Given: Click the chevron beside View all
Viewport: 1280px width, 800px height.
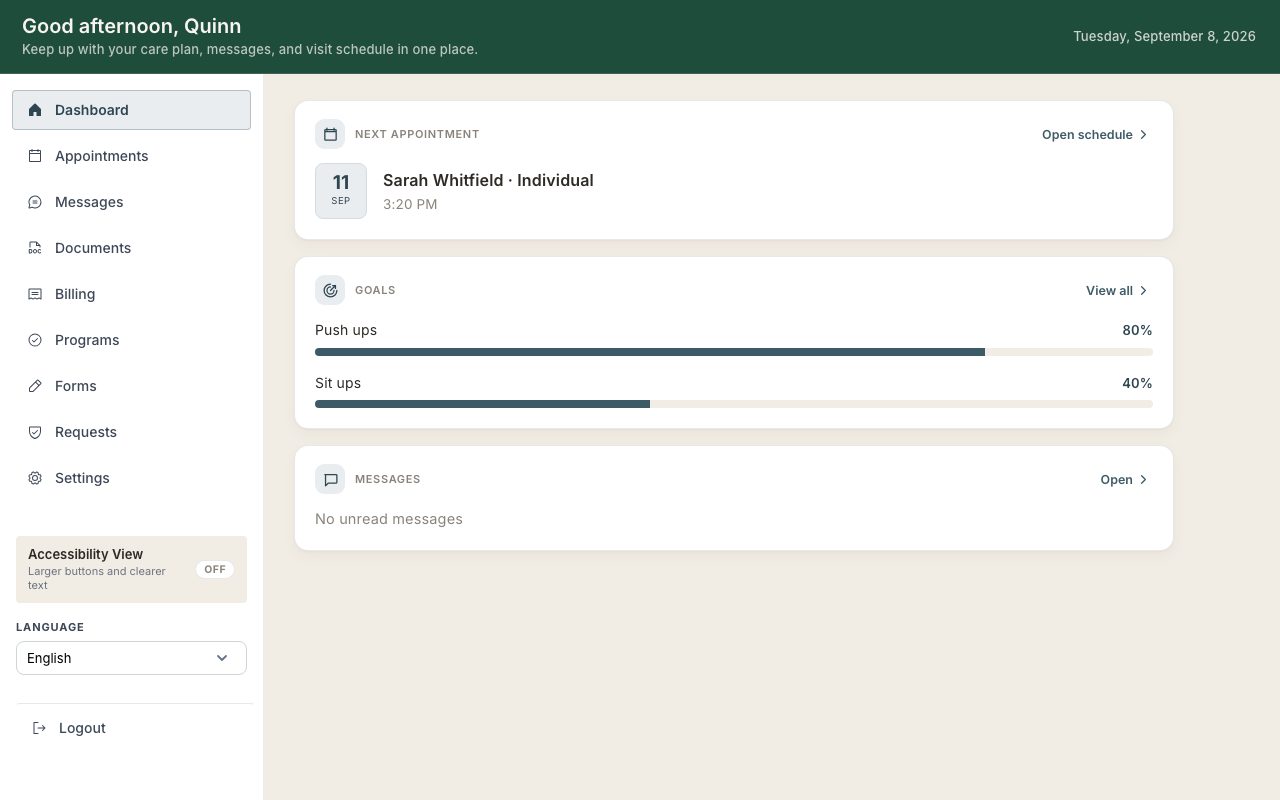Looking at the screenshot, I should tap(1144, 290).
